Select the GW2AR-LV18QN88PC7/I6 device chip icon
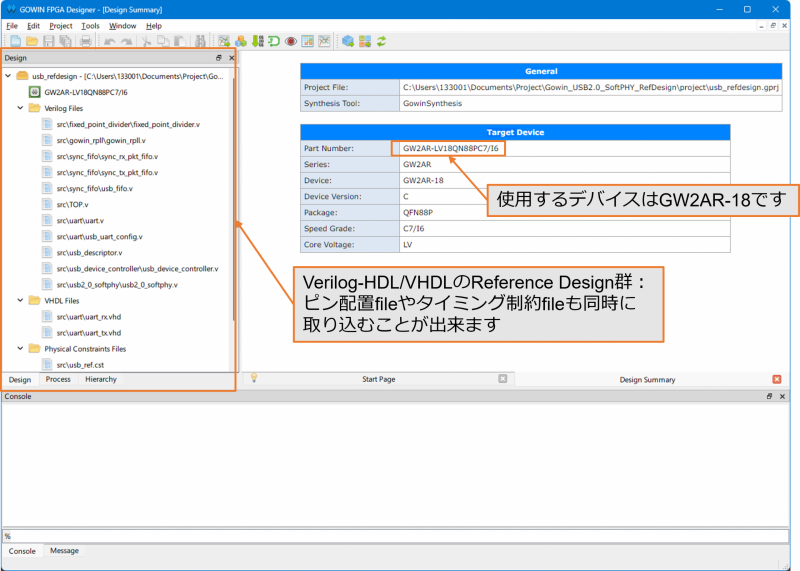The height and width of the screenshot is (571, 800). point(34,92)
